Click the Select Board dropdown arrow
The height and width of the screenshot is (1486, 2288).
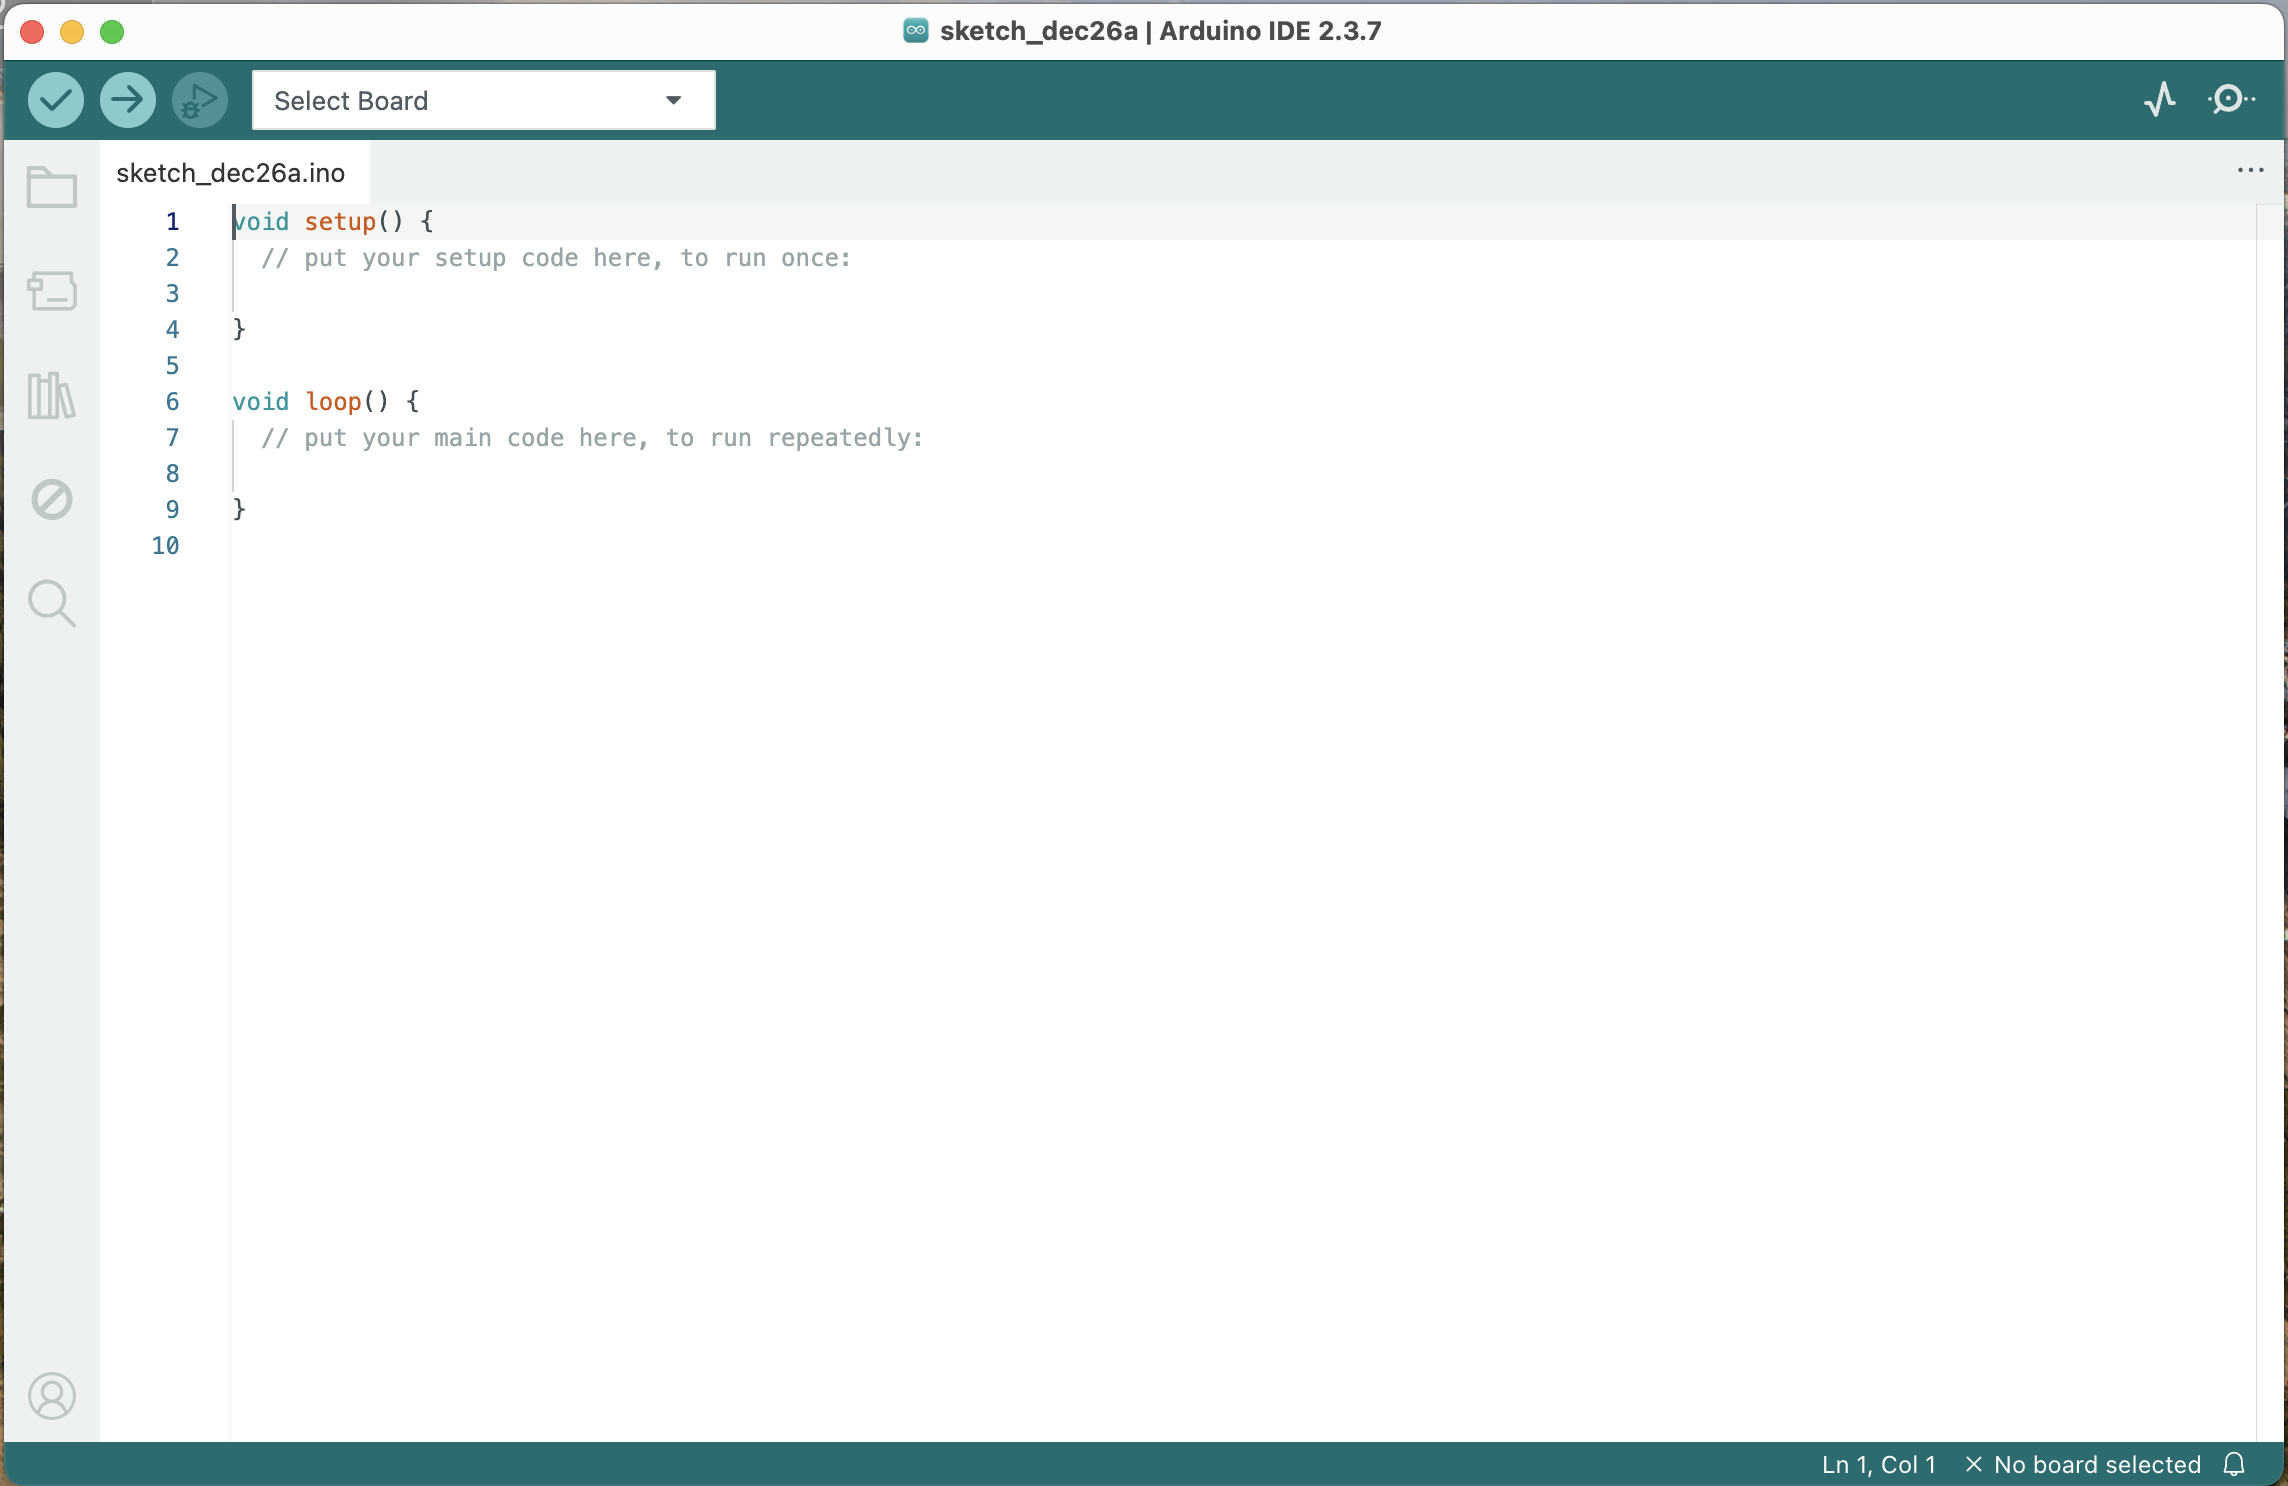(674, 100)
